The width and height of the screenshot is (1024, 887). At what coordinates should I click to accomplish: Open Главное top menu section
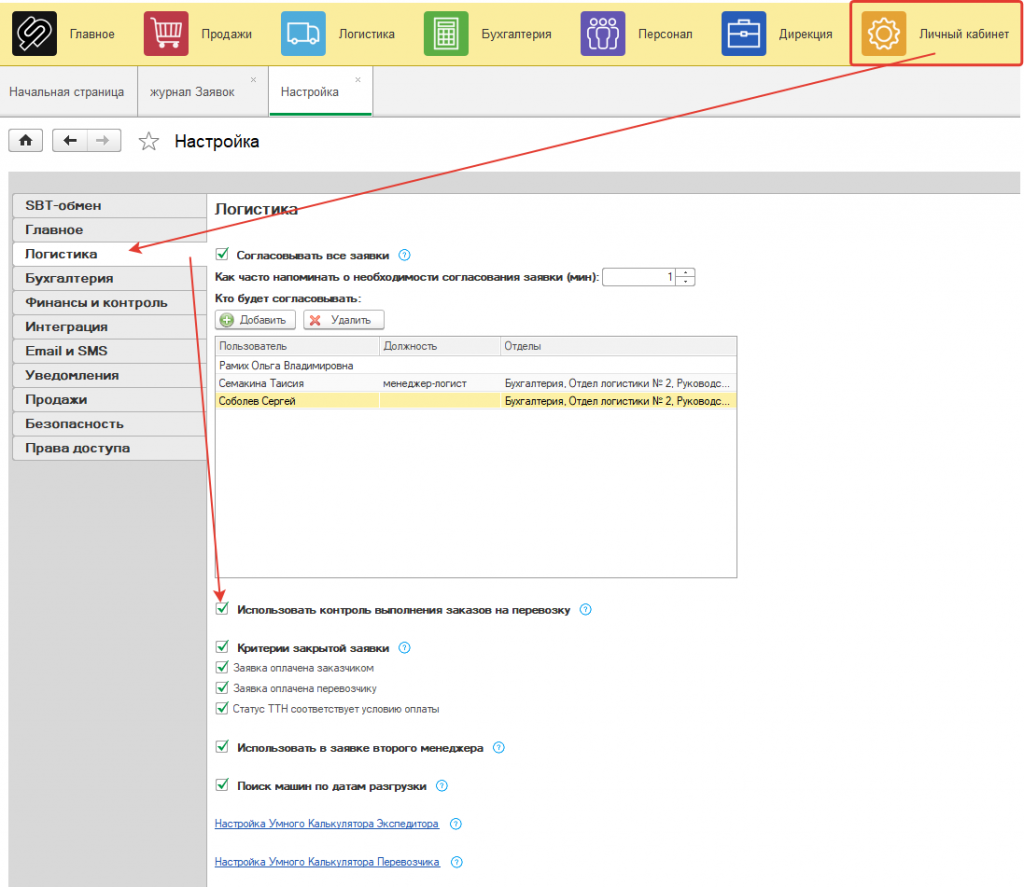92,34
